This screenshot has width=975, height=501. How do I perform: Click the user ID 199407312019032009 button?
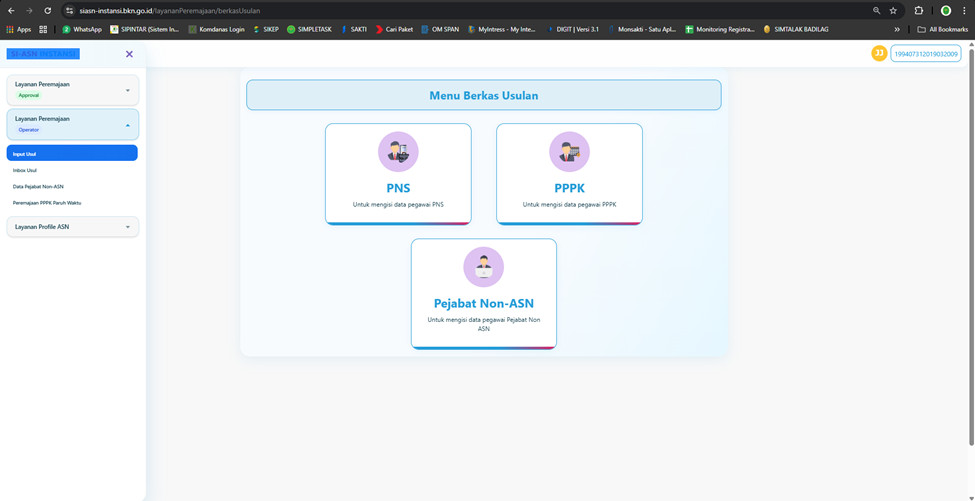click(x=925, y=54)
